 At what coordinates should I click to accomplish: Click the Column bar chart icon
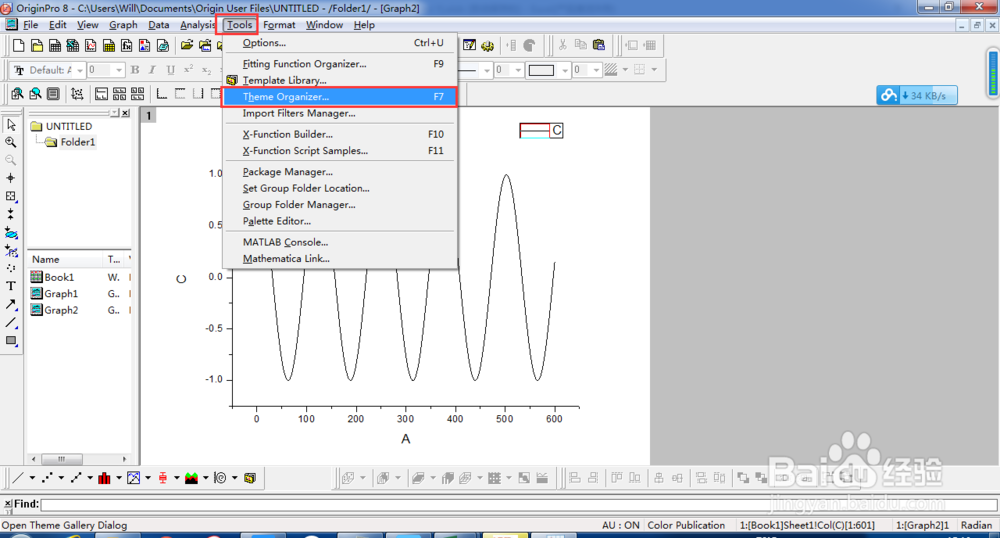click(x=105, y=477)
